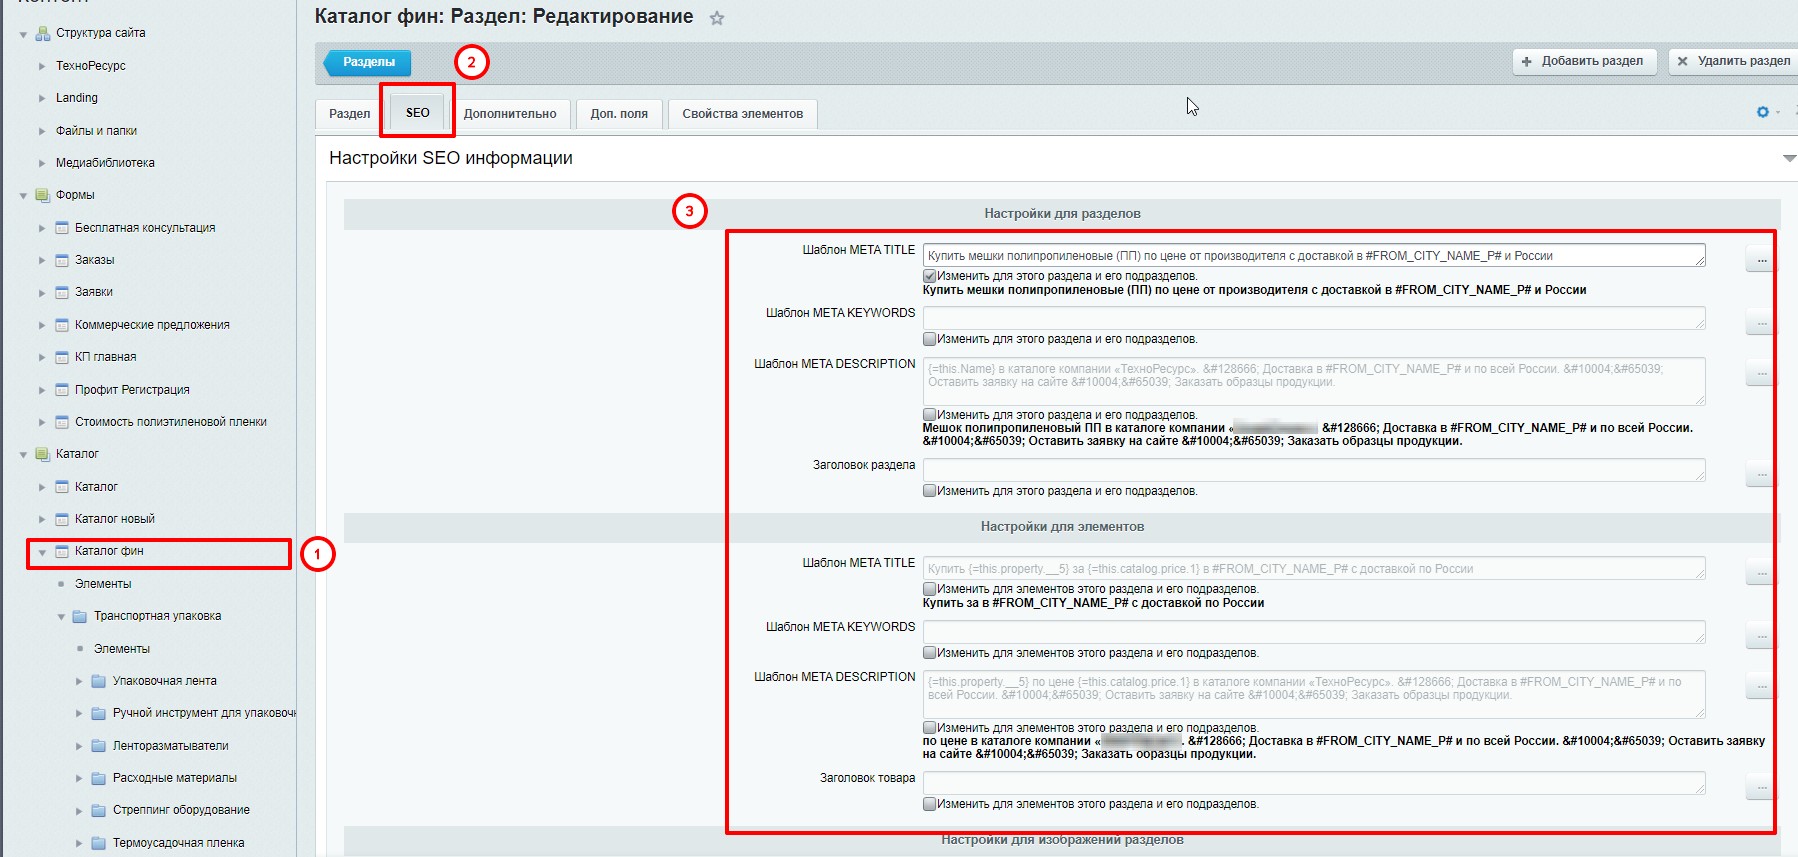The image size is (1798, 857).
Task: Click the Добавить раздел button
Action: pyautogui.click(x=1583, y=61)
